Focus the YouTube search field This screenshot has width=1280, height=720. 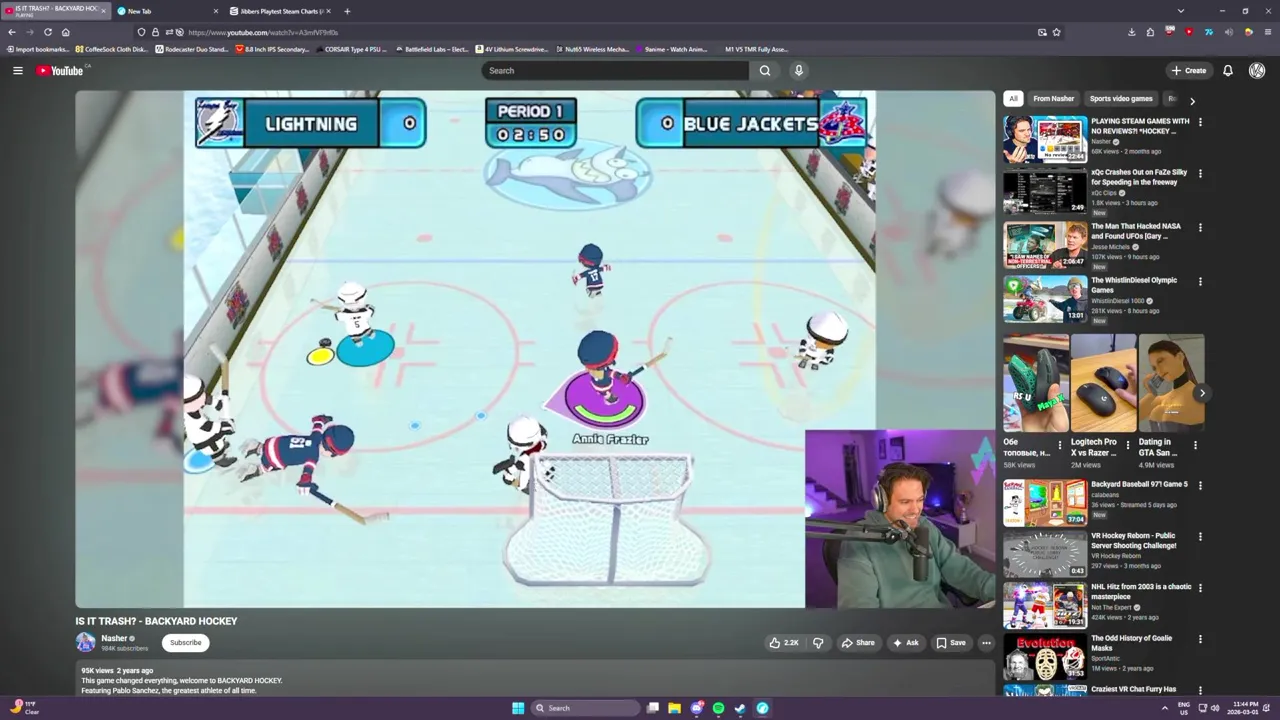[615, 70]
